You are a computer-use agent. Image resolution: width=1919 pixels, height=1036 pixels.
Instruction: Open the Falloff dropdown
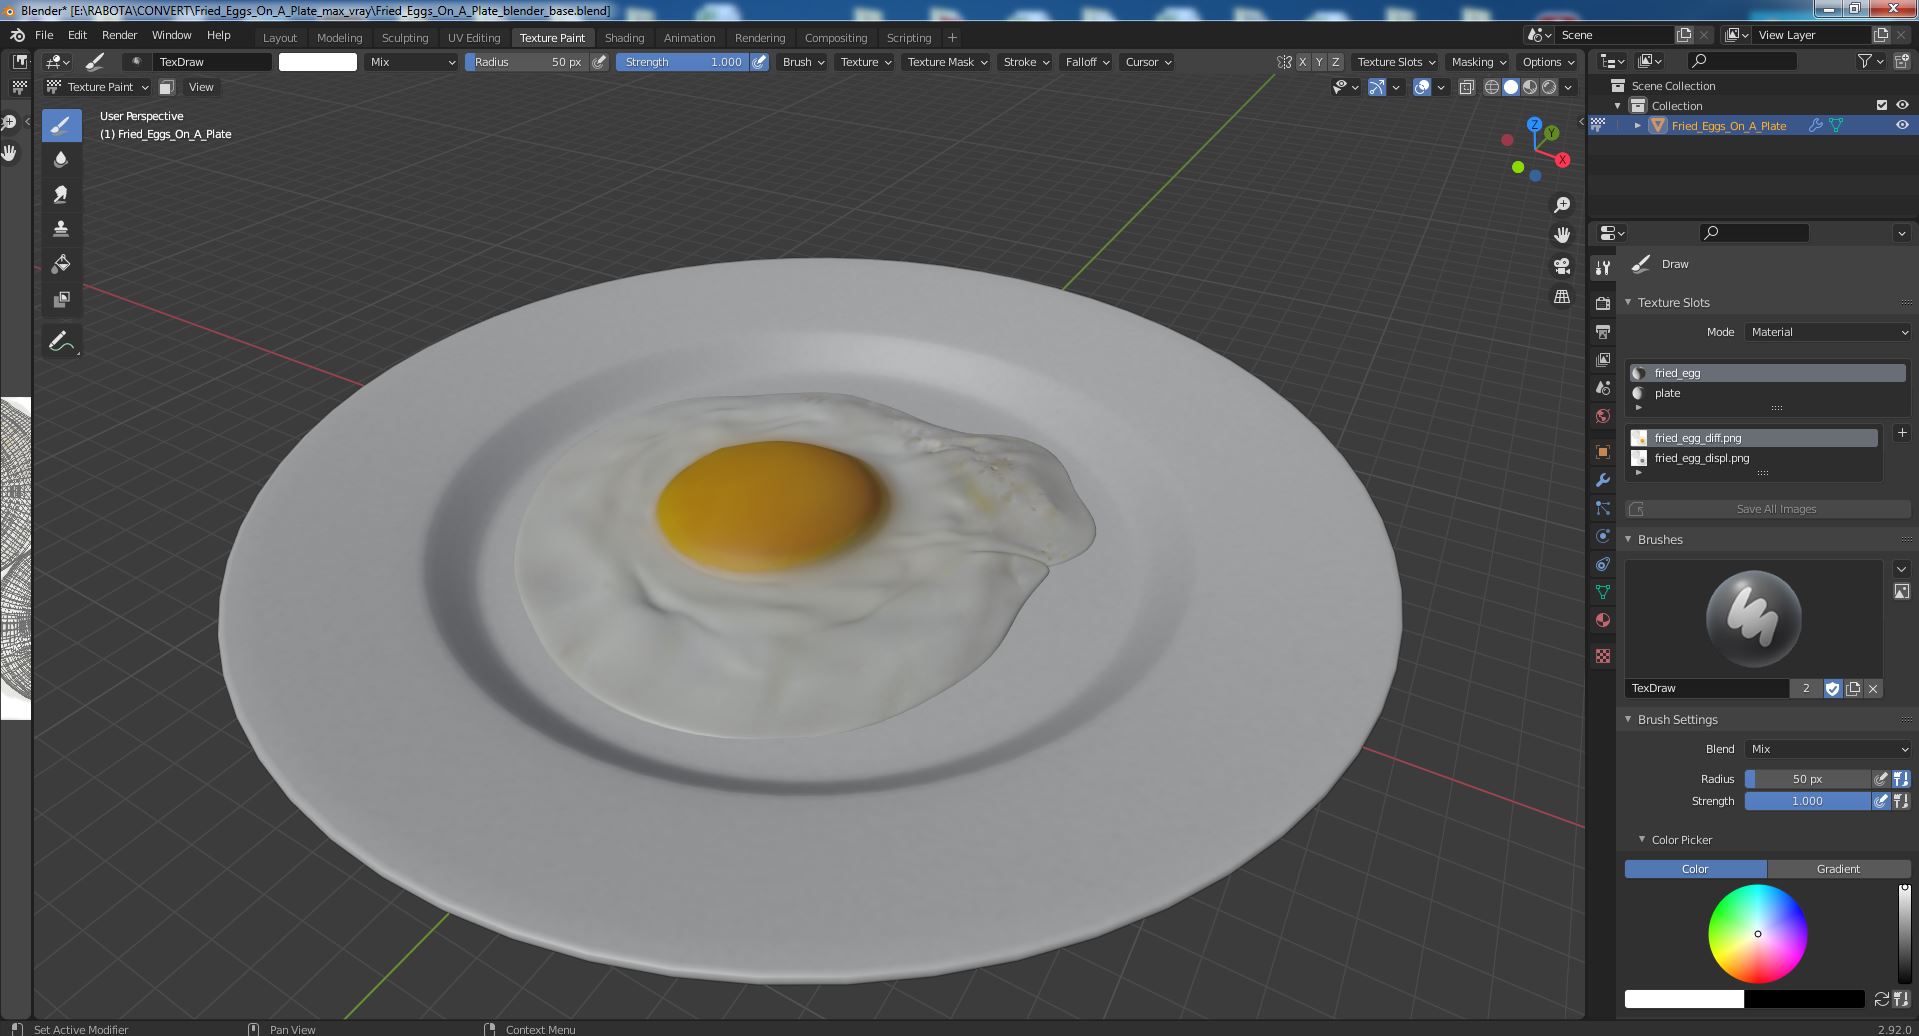(x=1087, y=62)
